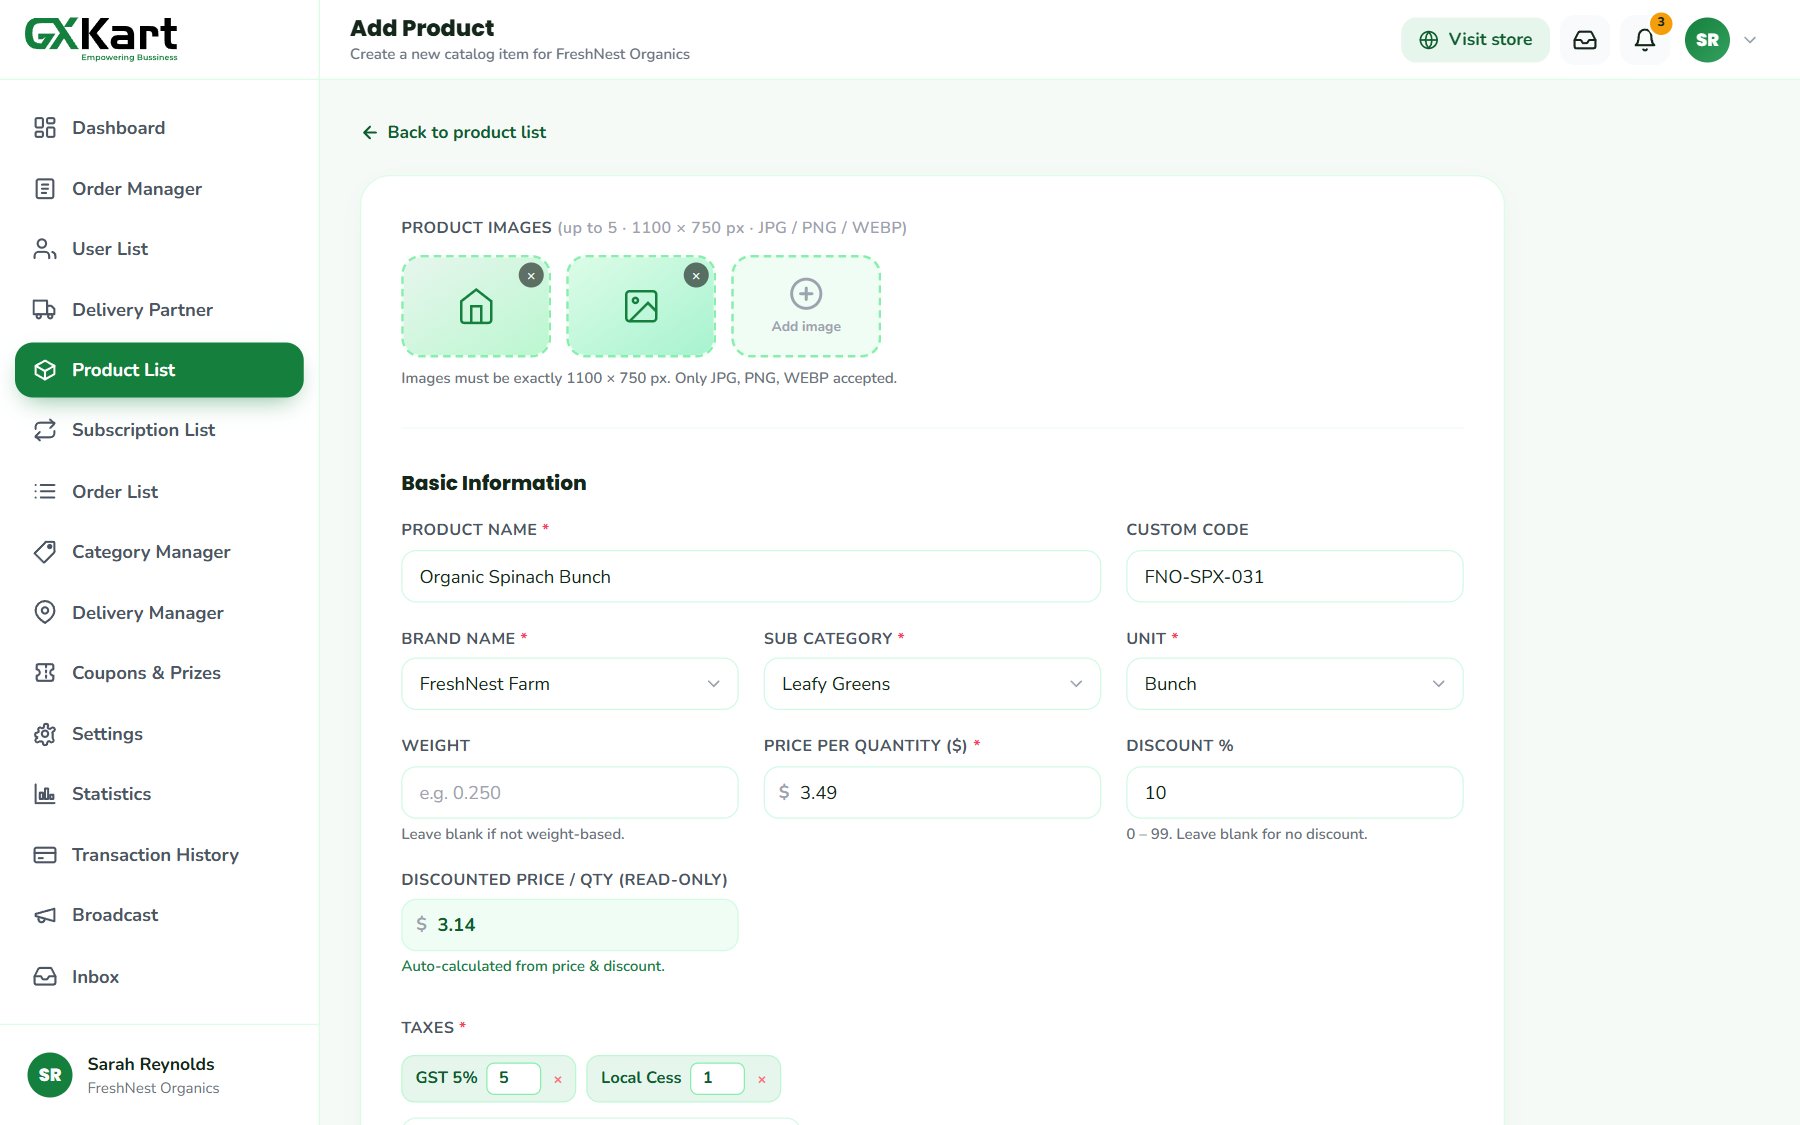1800x1125 pixels.
Task: Remove the Local Cess tax chip
Action: point(762,1079)
